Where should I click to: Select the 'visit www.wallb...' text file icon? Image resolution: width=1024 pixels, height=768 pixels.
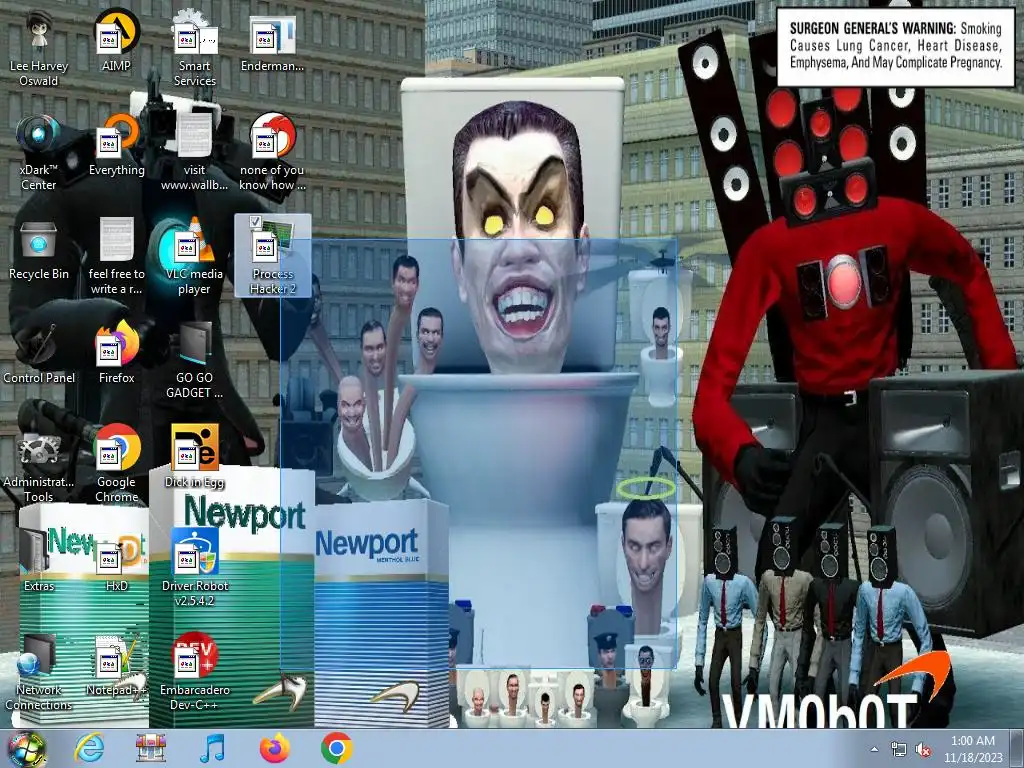coord(195,152)
